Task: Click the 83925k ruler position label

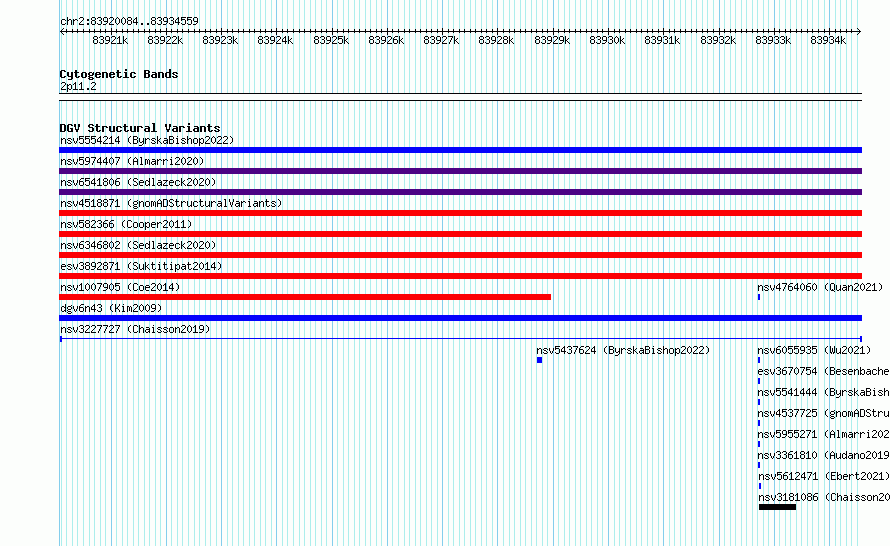Action: click(x=331, y=40)
